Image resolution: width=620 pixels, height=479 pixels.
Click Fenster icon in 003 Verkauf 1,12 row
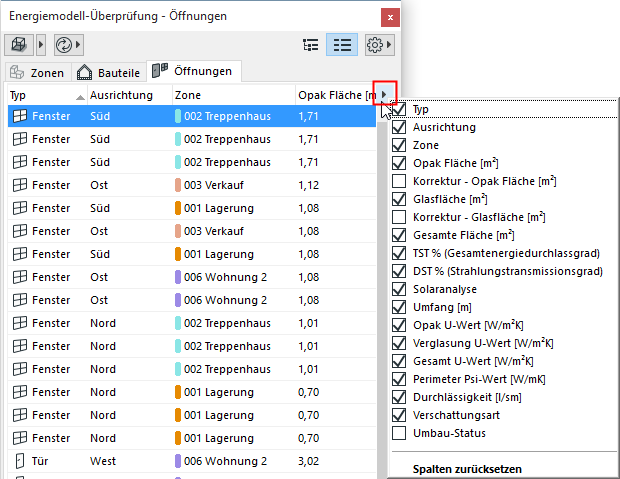(20, 185)
